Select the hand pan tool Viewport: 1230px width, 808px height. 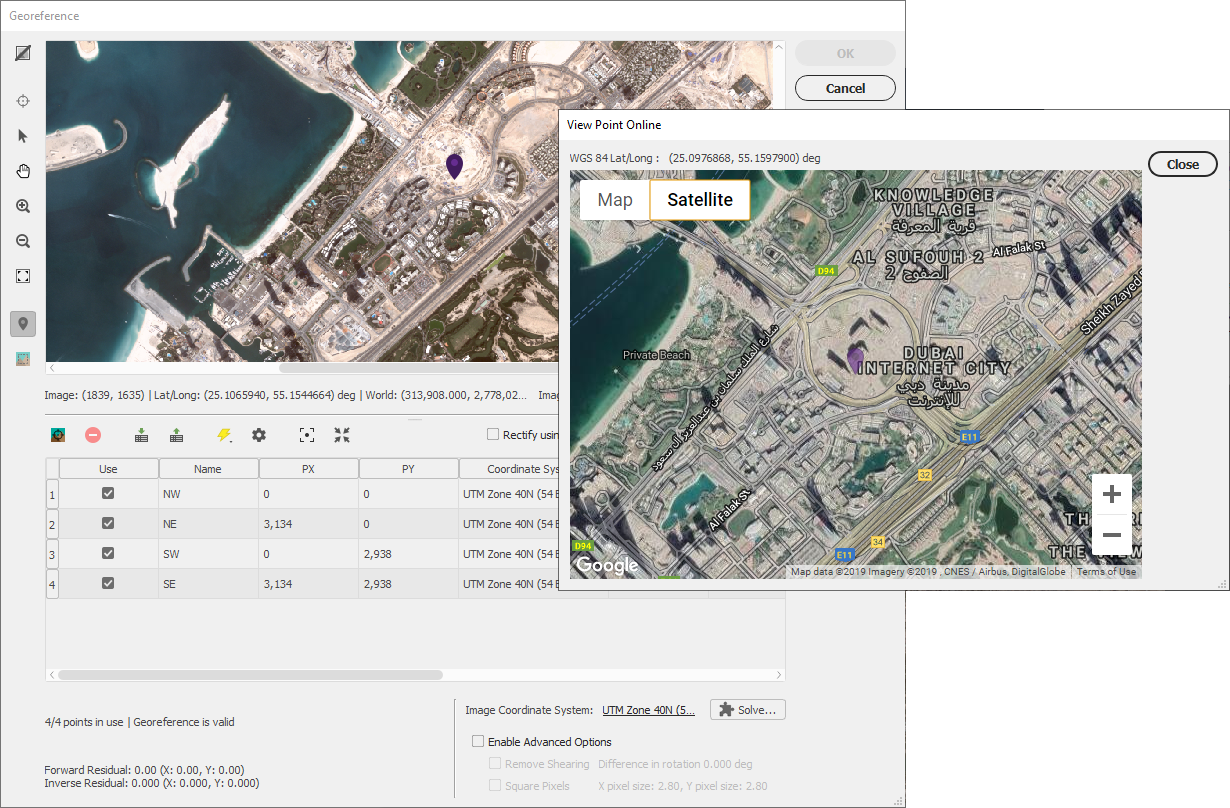click(x=23, y=171)
